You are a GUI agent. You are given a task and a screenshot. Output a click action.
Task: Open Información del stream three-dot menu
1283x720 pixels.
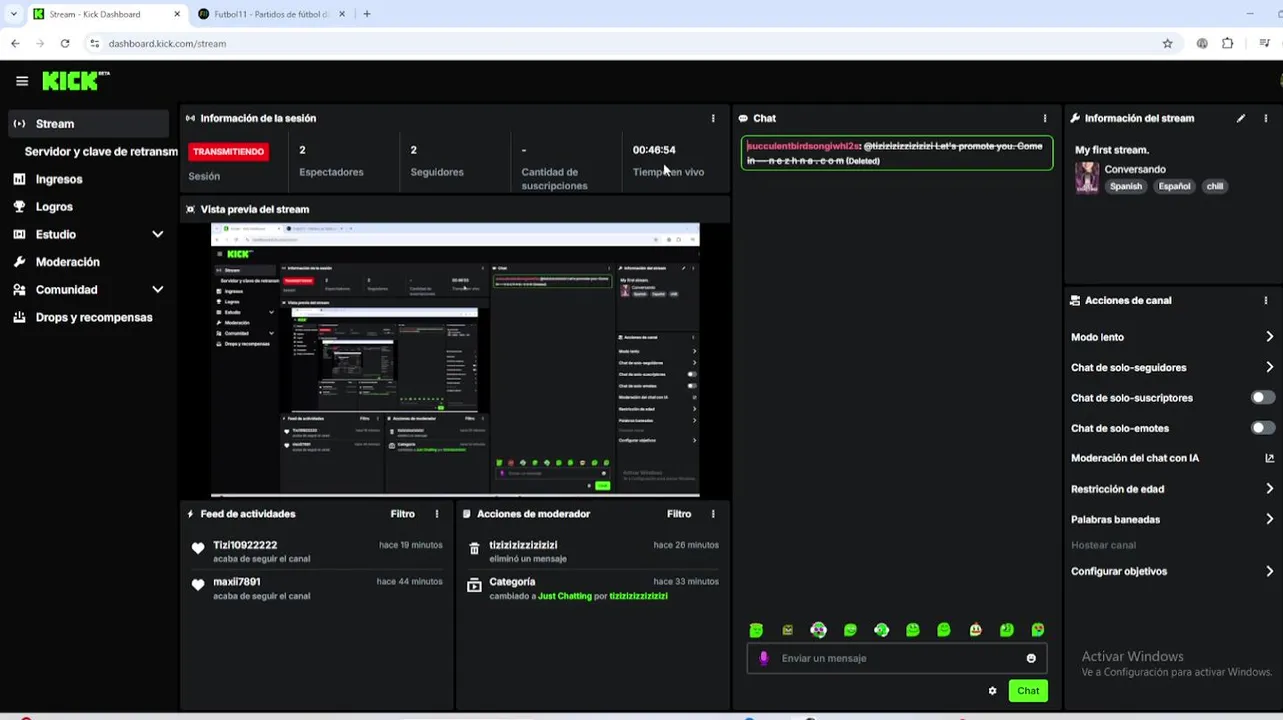pos(1266,118)
